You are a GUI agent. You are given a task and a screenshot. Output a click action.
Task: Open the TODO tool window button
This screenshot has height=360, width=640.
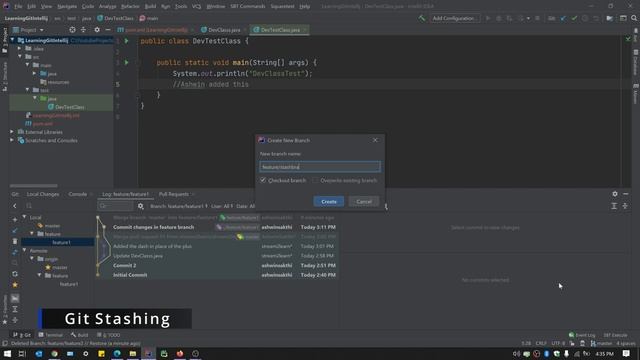[109, 335]
